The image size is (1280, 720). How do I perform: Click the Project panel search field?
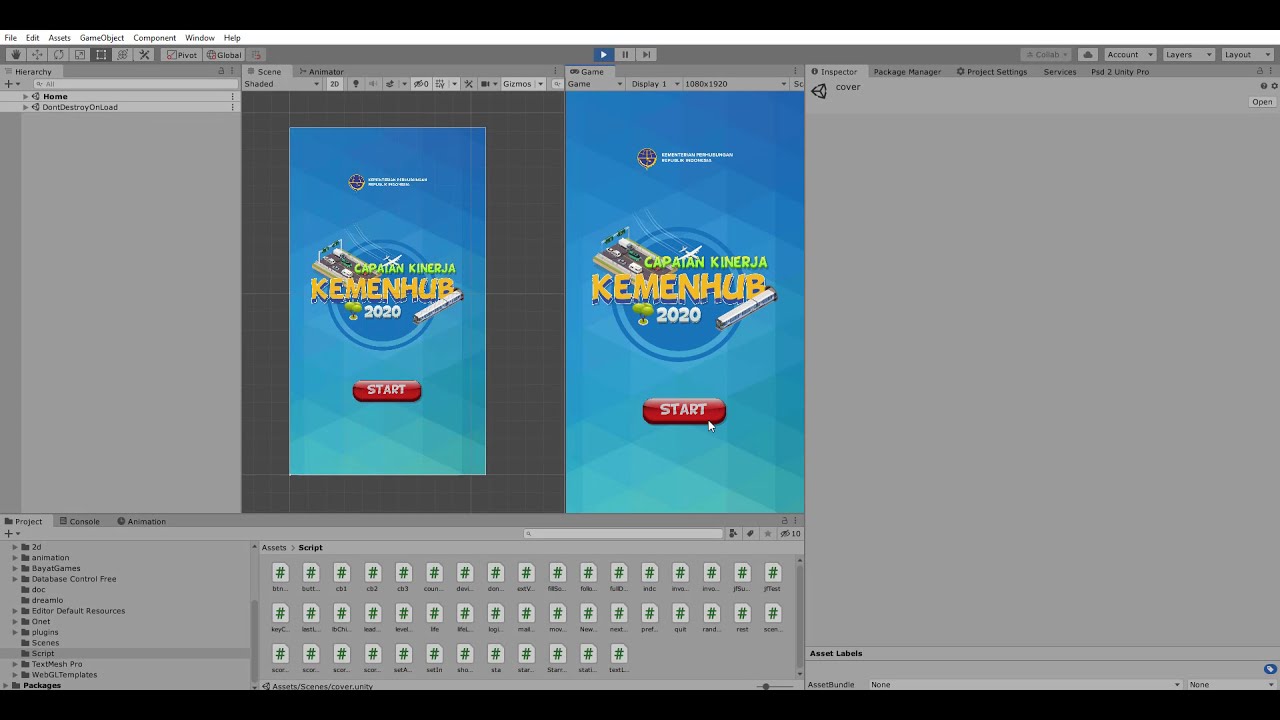pyautogui.click(x=623, y=534)
